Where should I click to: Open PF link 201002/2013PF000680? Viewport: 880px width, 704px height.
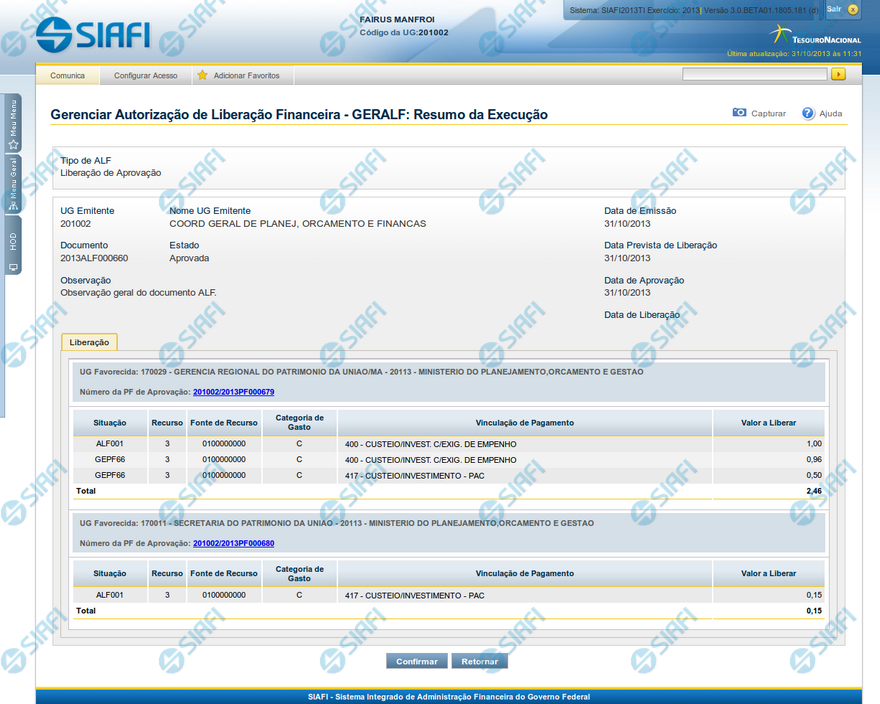[x=233, y=543]
